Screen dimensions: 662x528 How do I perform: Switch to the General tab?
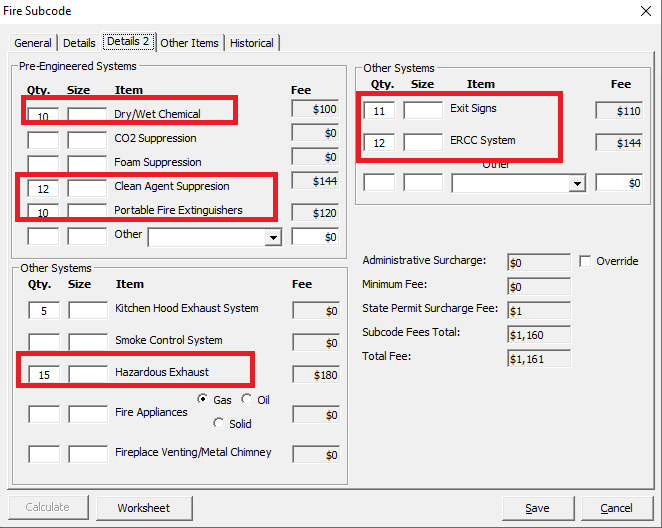(33, 43)
